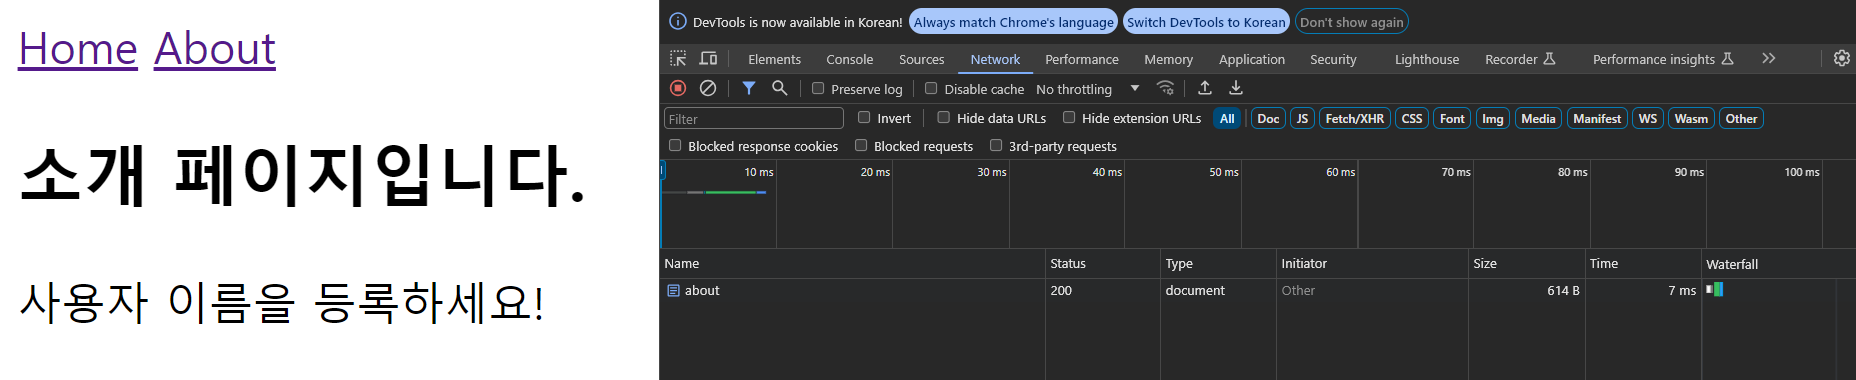This screenshot has height=380, width=1856.
Task: Import HAR file upload icon
Action: coord(1205,88)
